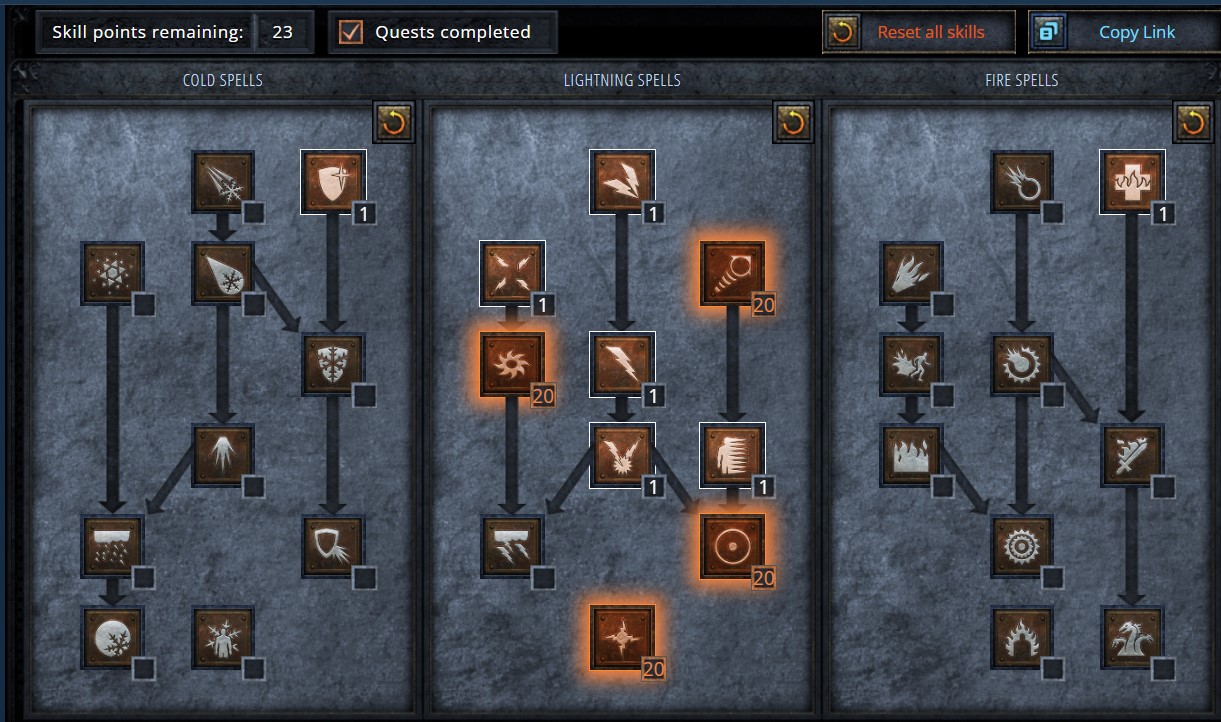Image resolution: width=1221 pixels, height=722 pixels.
Task: Click the Telekinesis level 20 counter box
Action: 764,305
